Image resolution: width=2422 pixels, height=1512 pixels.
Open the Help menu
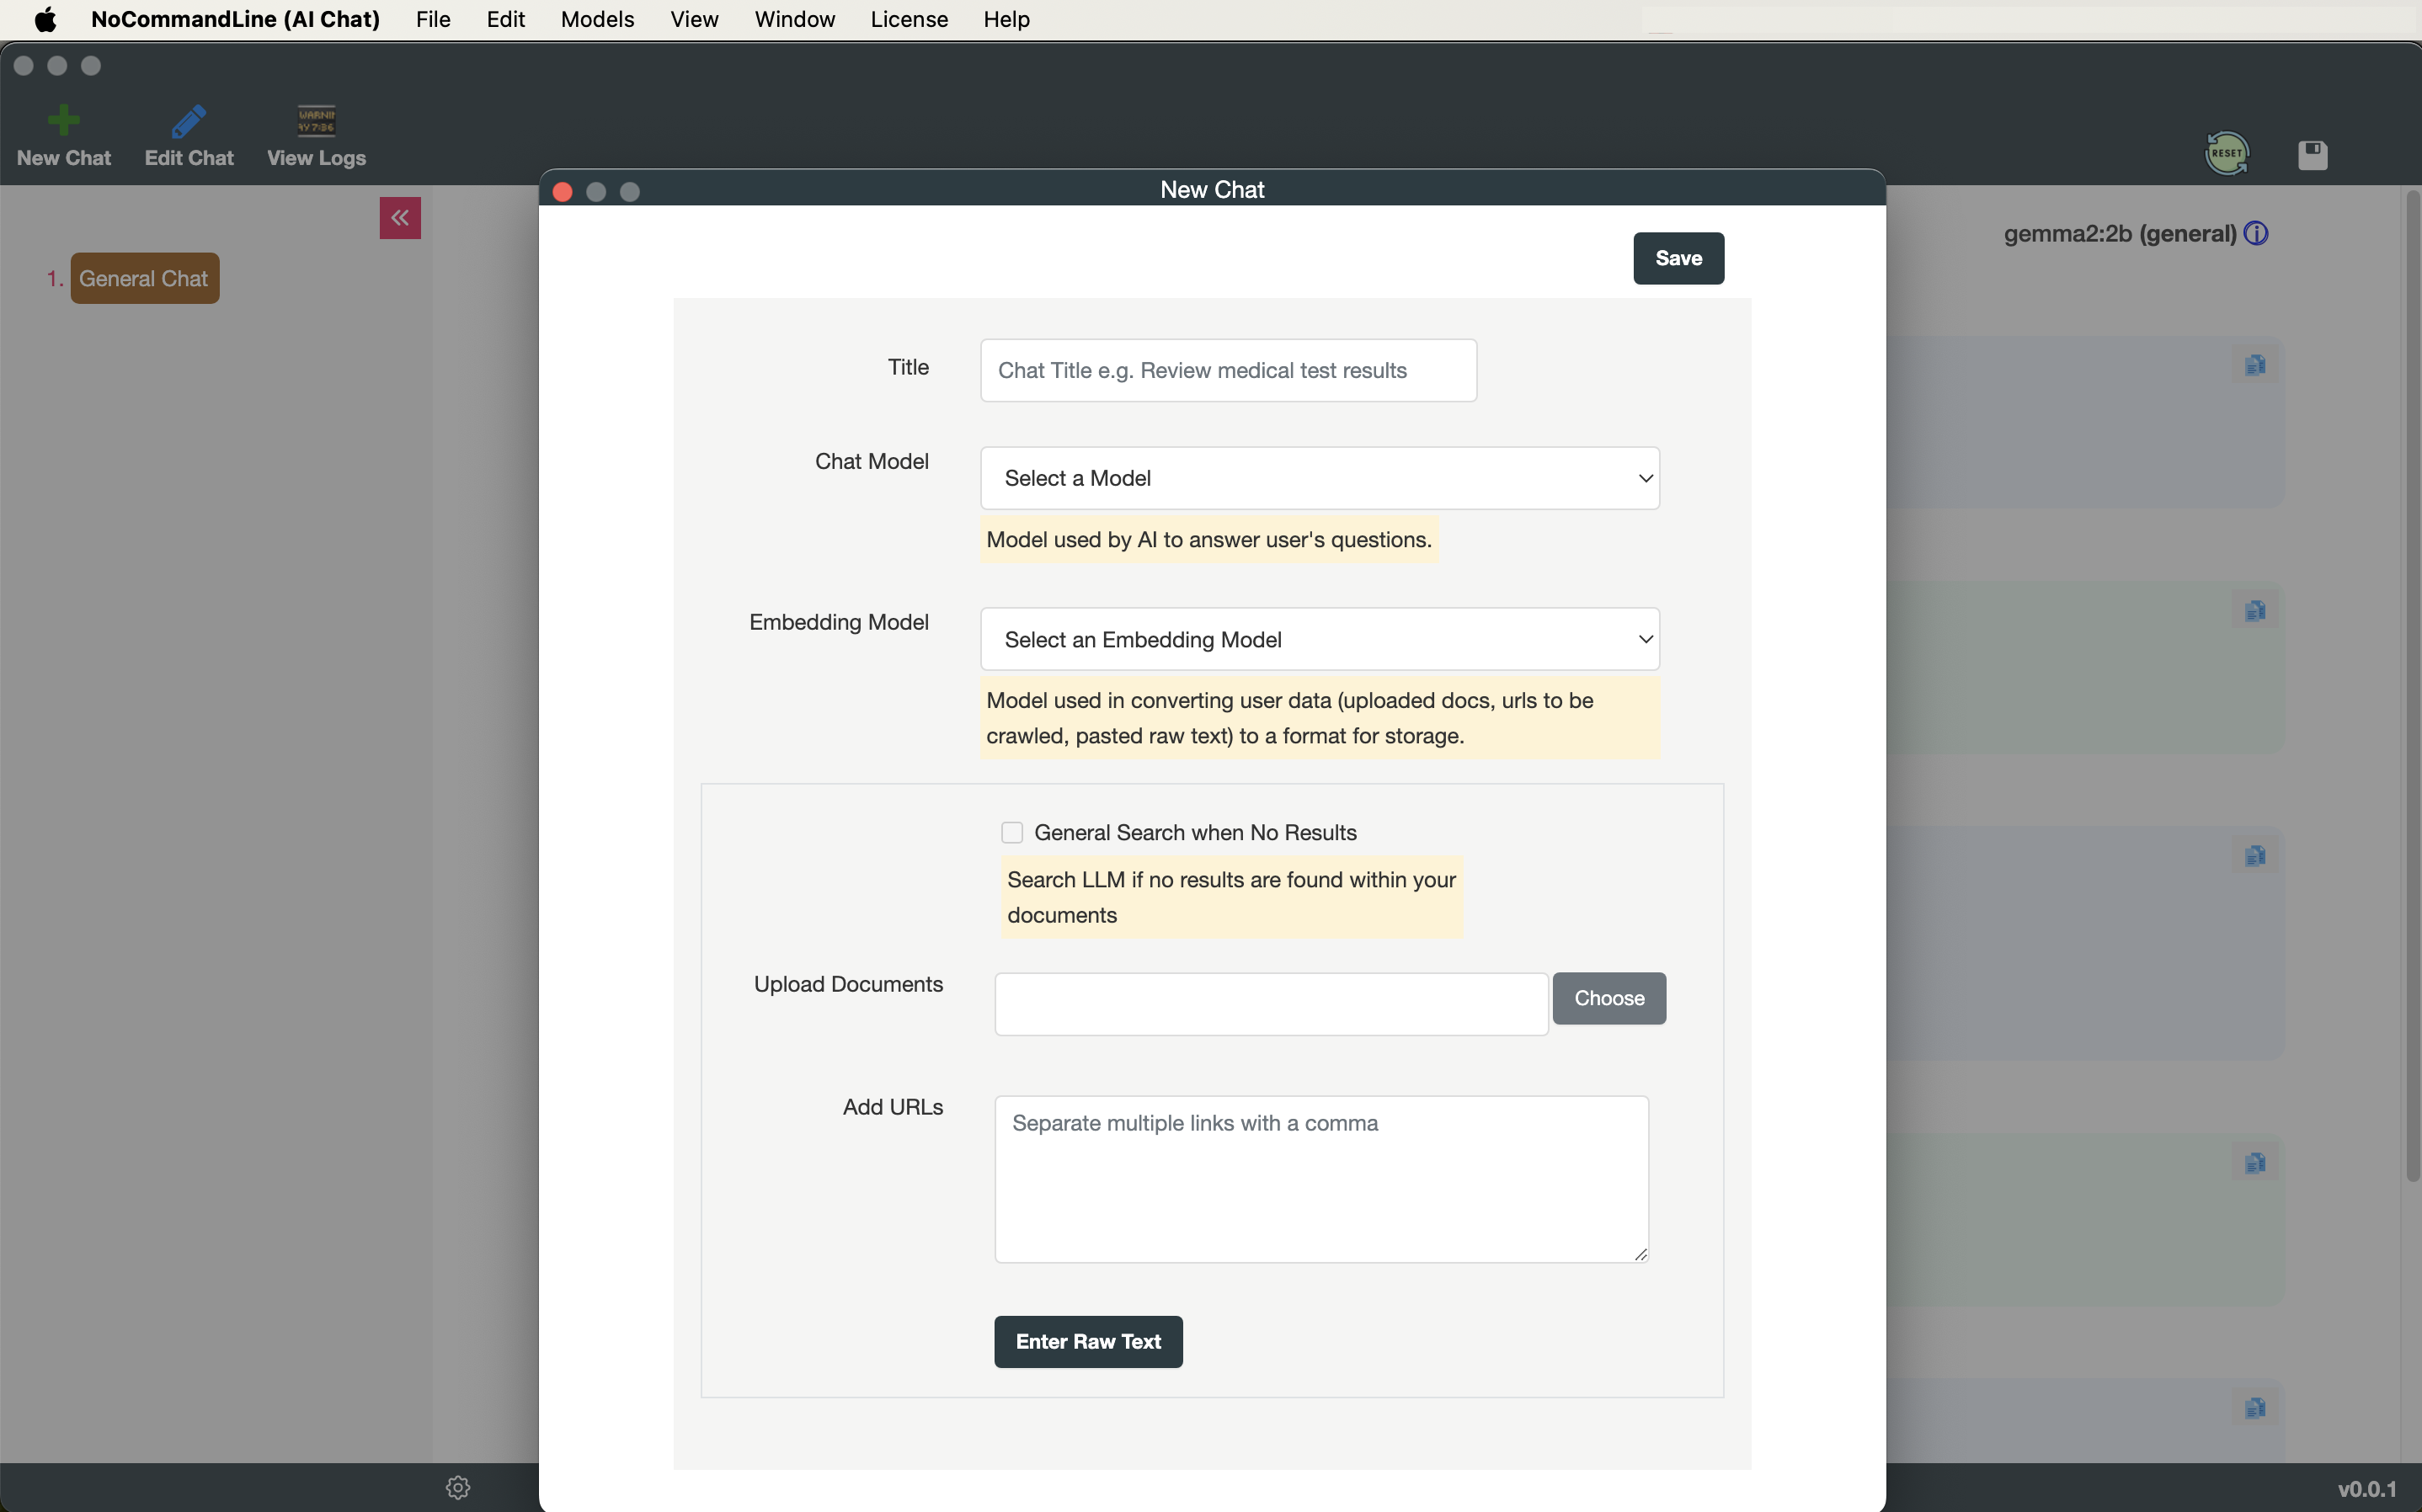(x=1006, y=19)
